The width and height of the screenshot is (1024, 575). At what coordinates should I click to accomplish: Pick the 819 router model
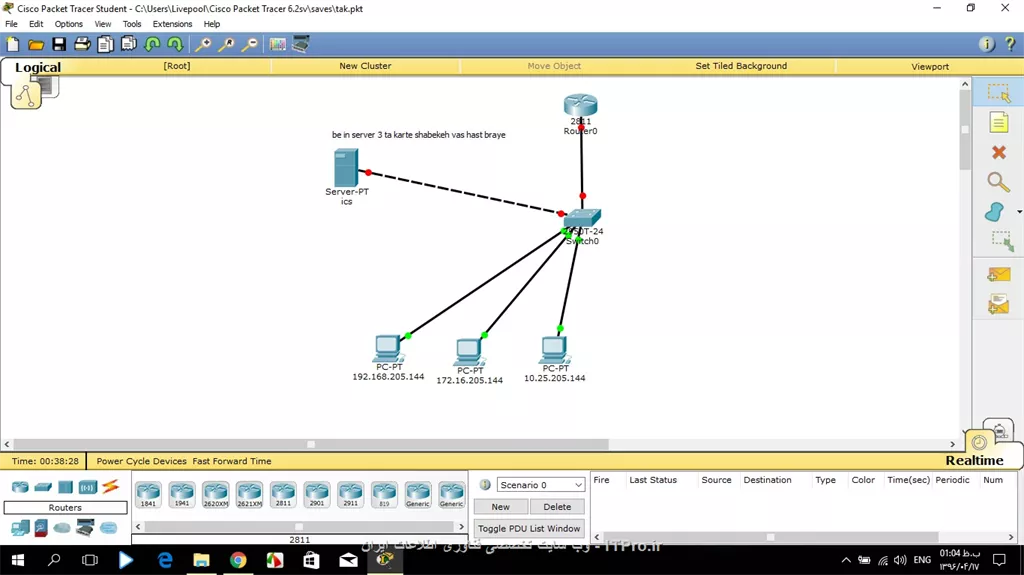click(384, 495)
